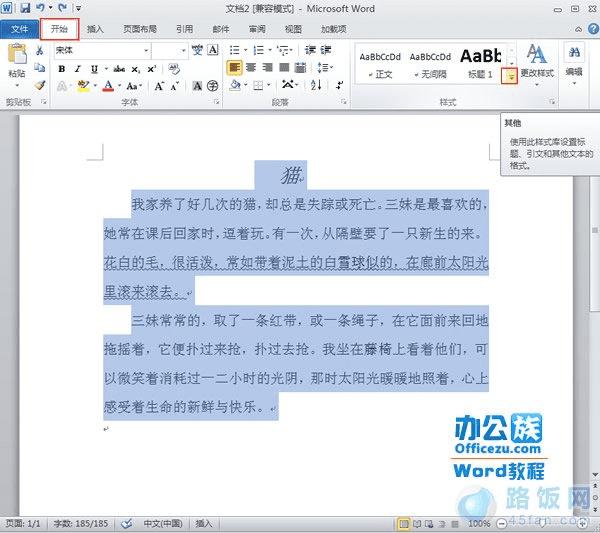The width and height of the screenshot is (600, 533).
Task: Toggle center alignment
Action: pyautogui.click(x=251, y=68)
